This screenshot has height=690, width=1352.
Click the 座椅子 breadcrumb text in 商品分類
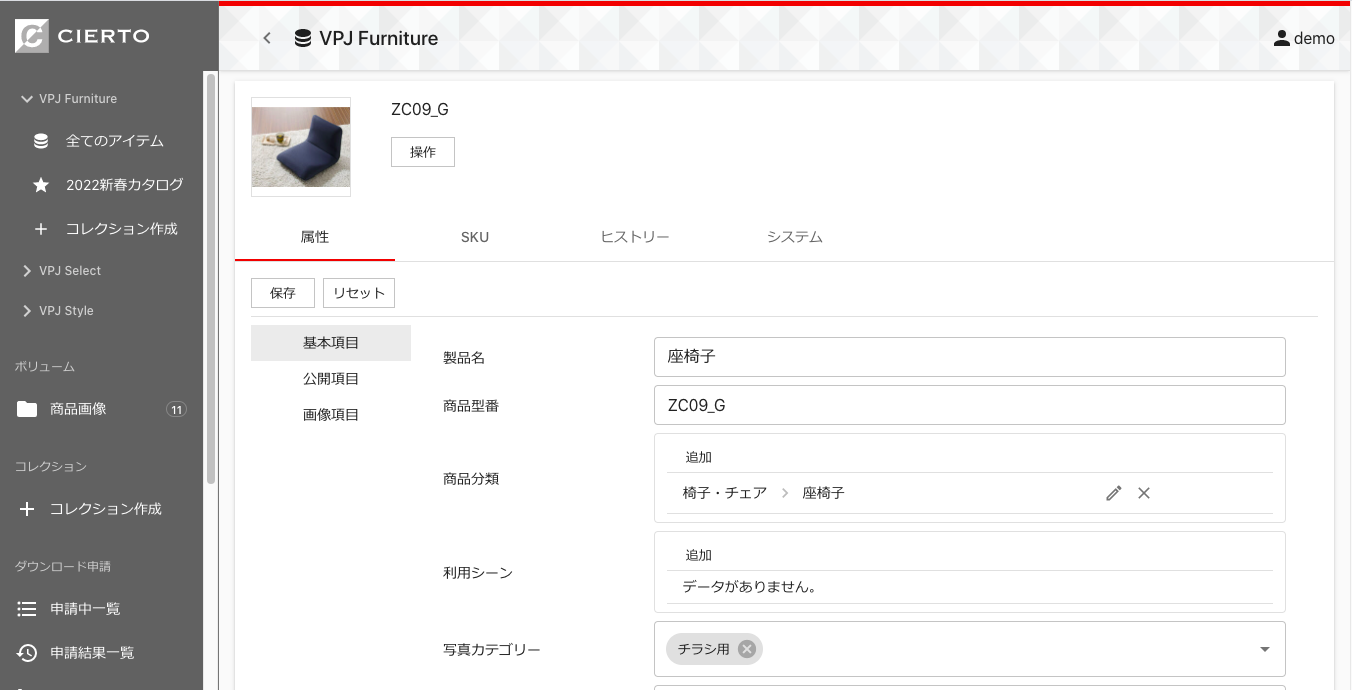(x=824, y=493)
